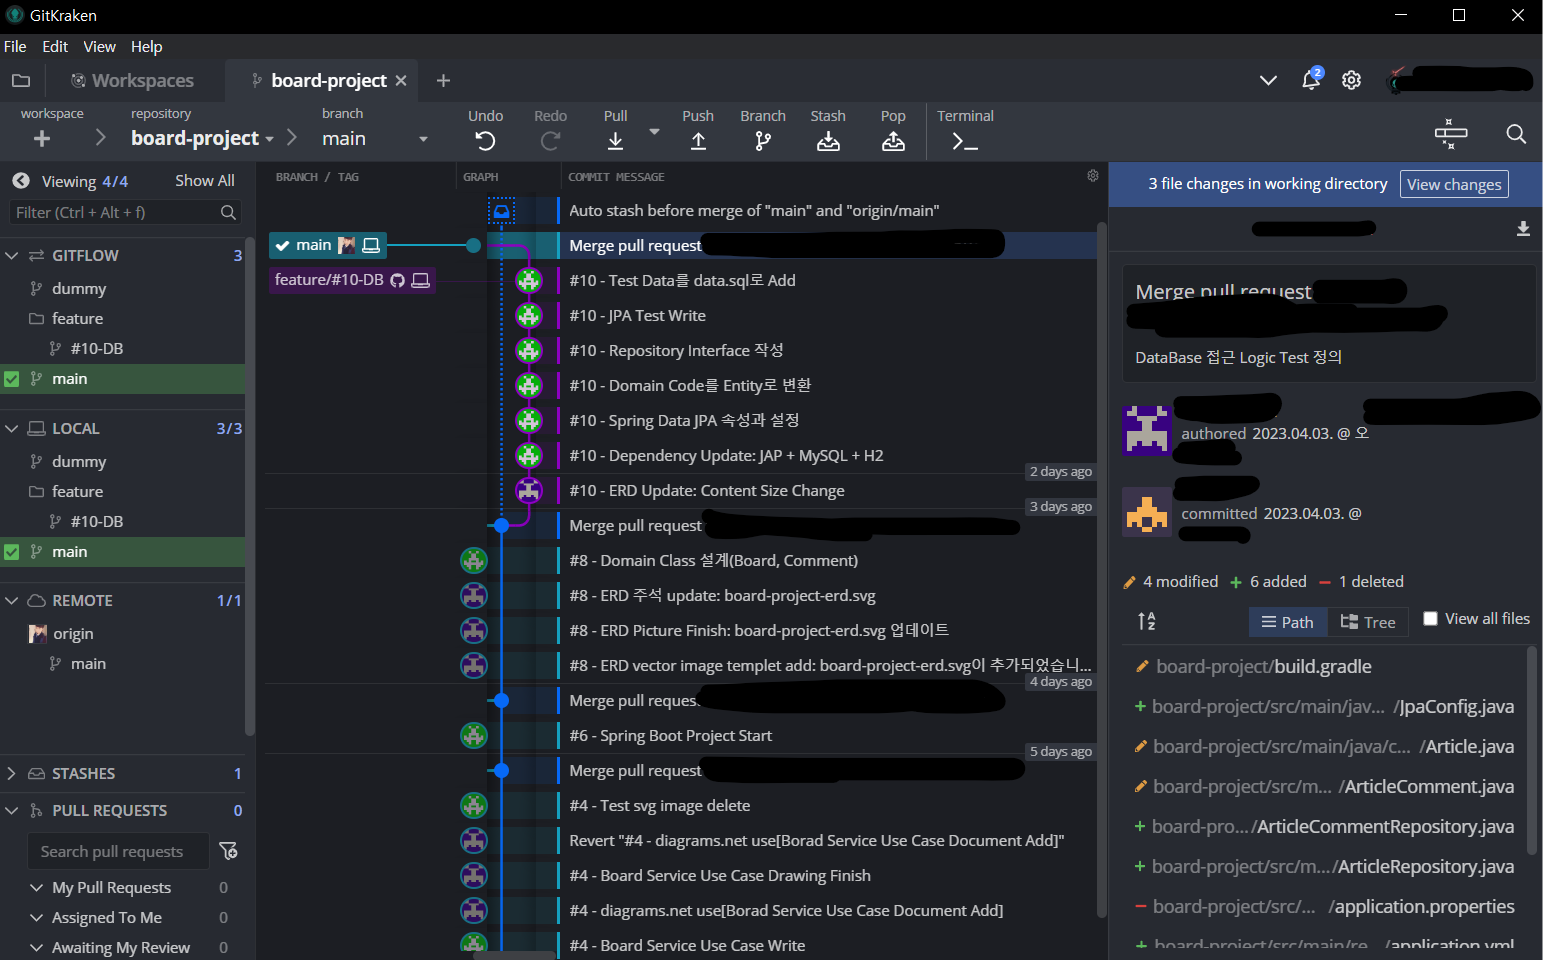Collapse the GITFLOW section
The height and width of the screenshot is (960, 1545).
tap(12, 256)
